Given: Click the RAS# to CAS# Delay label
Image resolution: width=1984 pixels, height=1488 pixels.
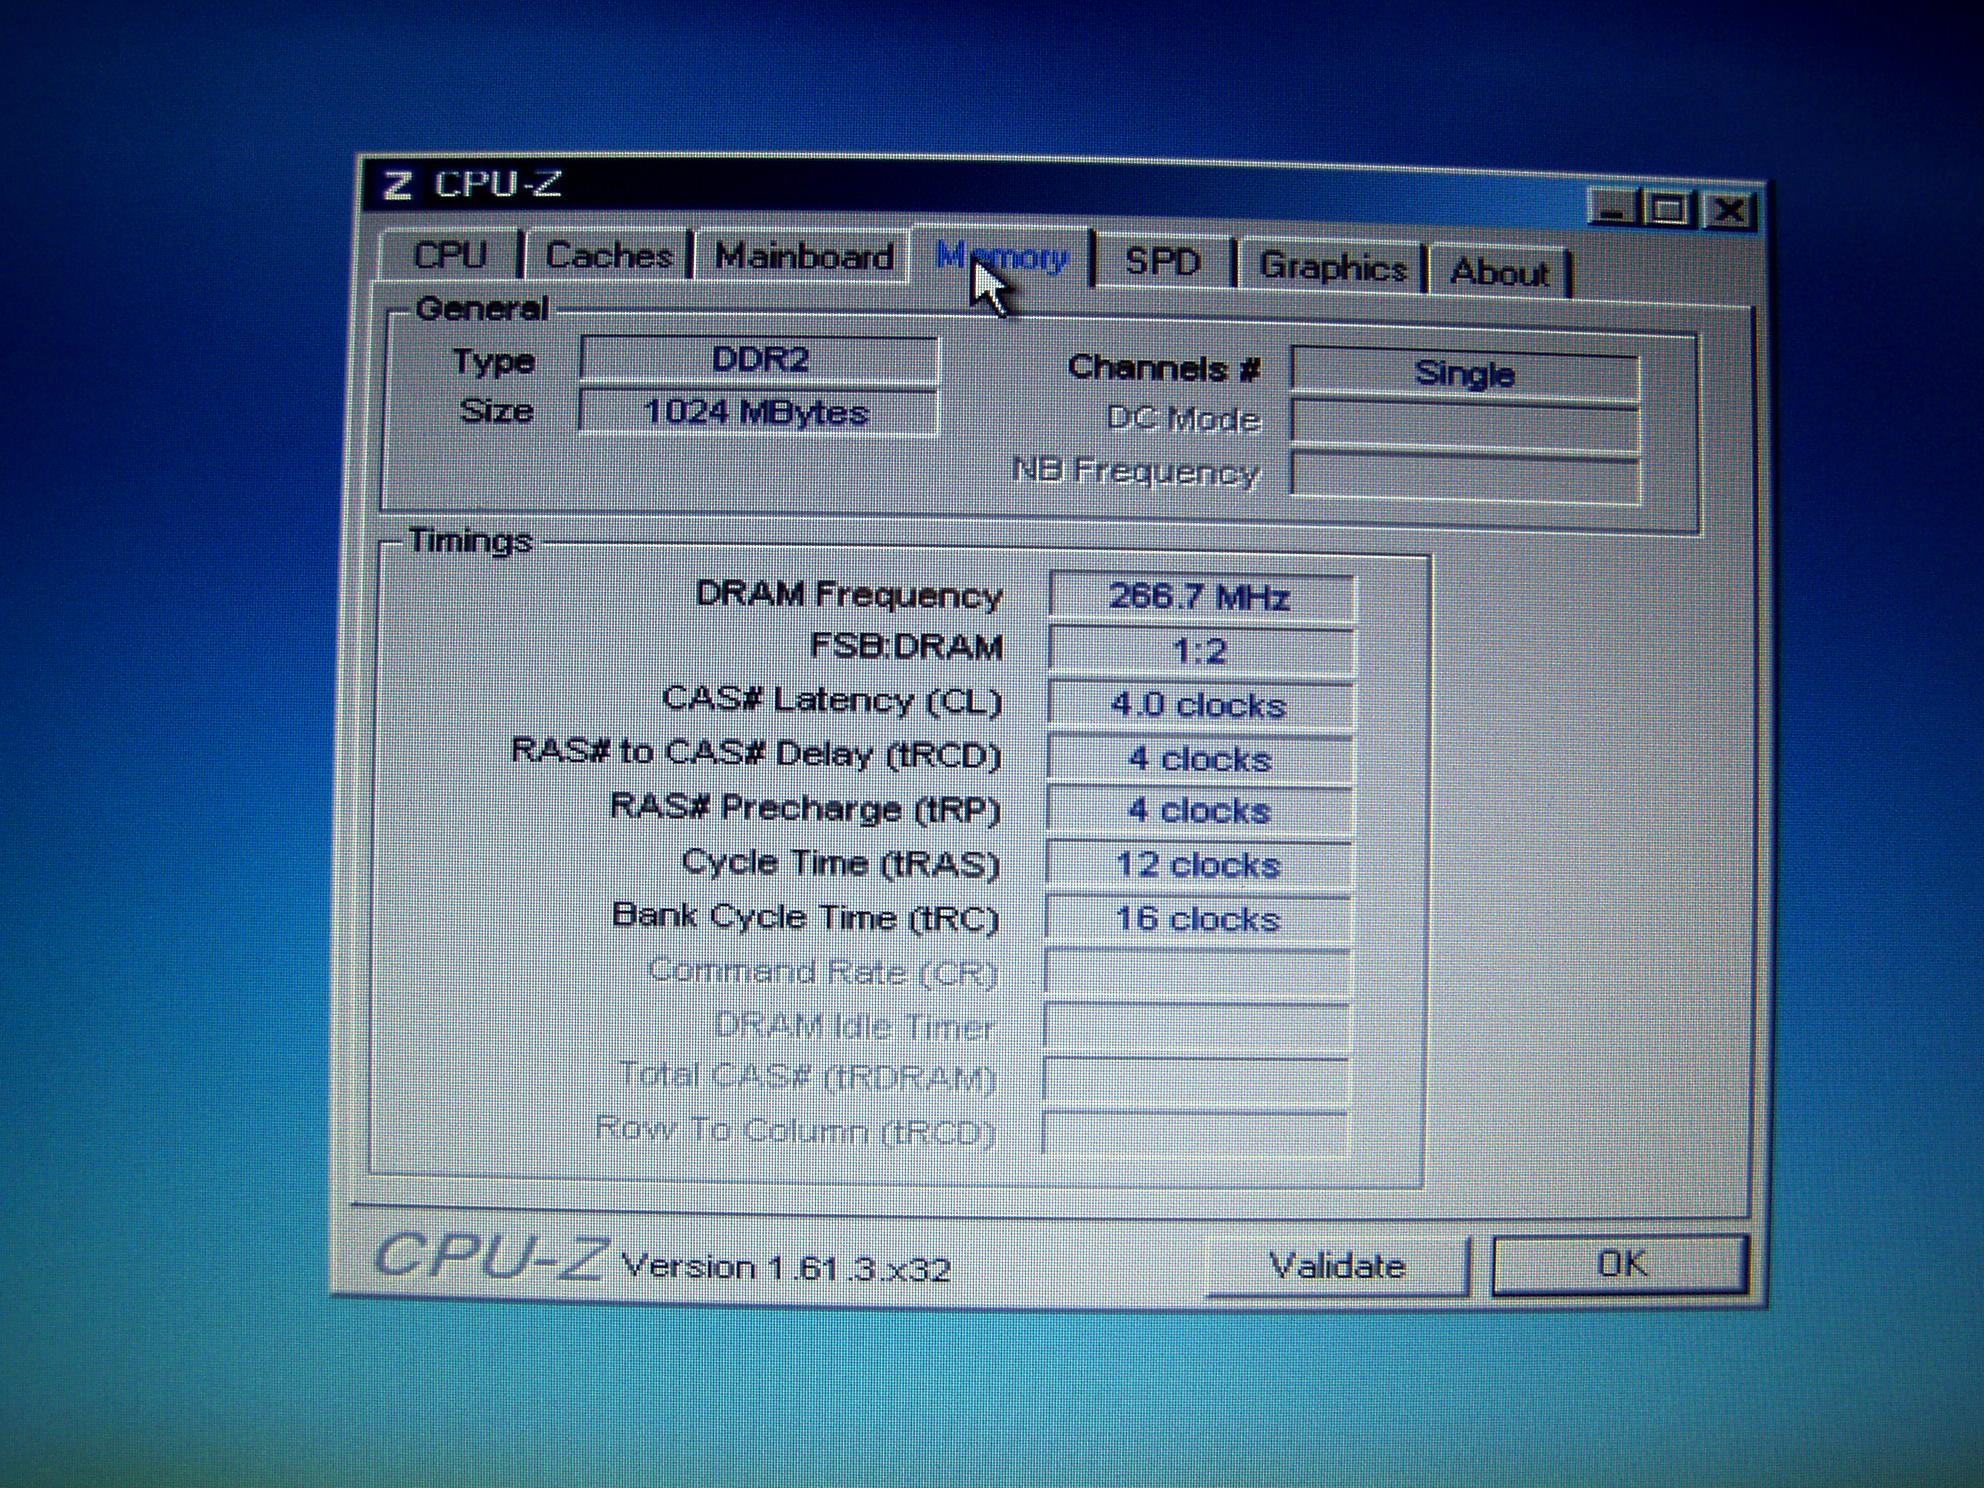Looking at the screenshot, I should click(756, 753).
